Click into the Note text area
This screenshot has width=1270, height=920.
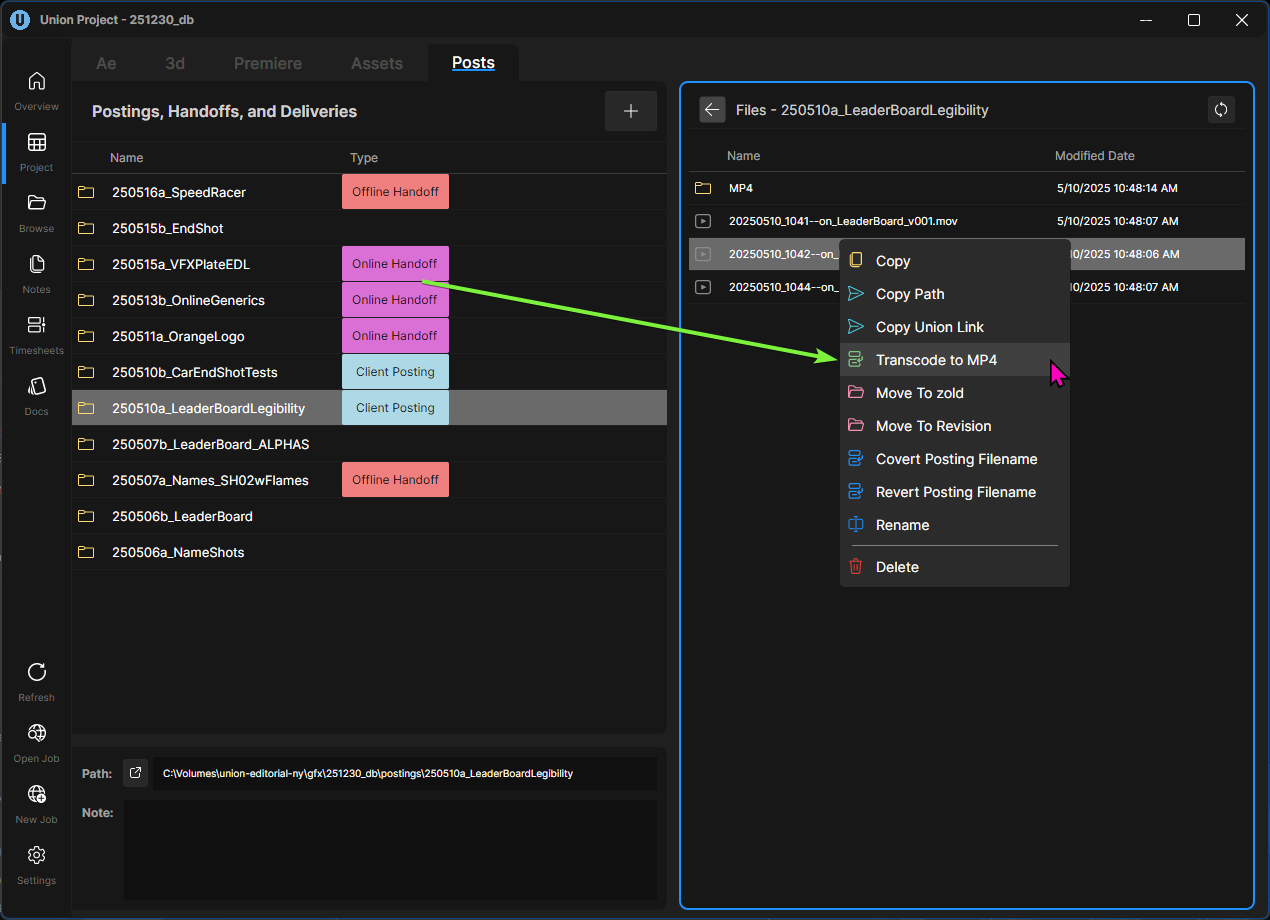point(391,849)
